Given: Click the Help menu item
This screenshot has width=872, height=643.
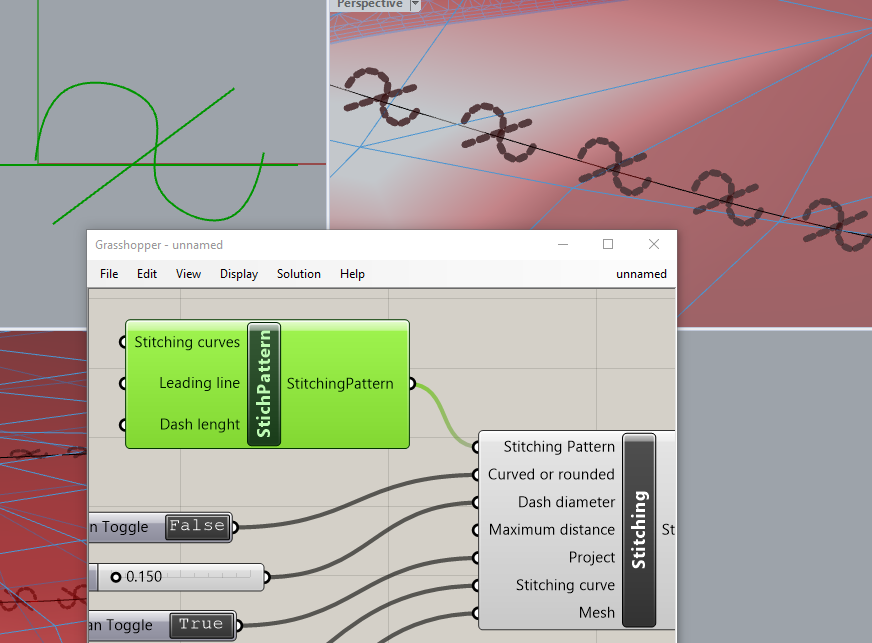Looking at the screenshot, I should [x=352, y=274].
